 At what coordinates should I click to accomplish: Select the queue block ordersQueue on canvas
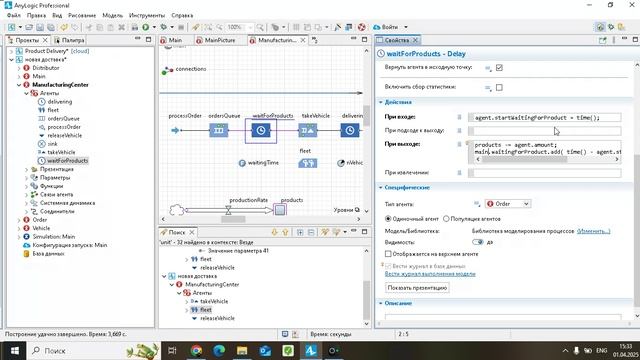coord(219,130)
